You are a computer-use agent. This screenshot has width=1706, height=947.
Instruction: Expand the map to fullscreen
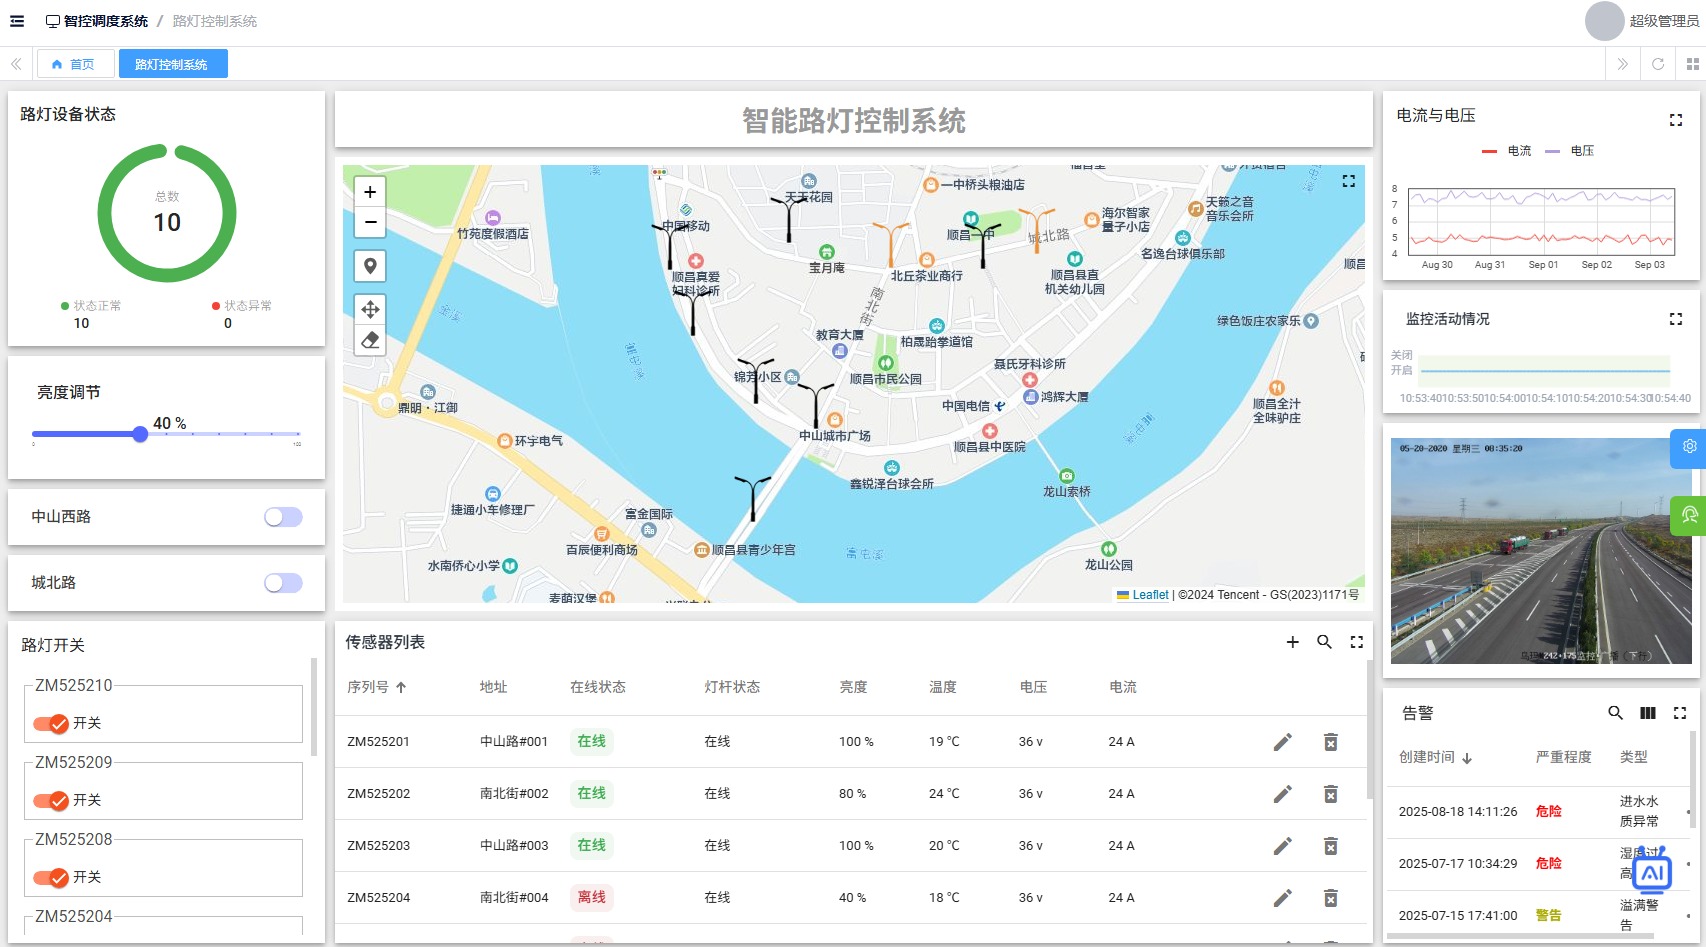[1349, 181]
